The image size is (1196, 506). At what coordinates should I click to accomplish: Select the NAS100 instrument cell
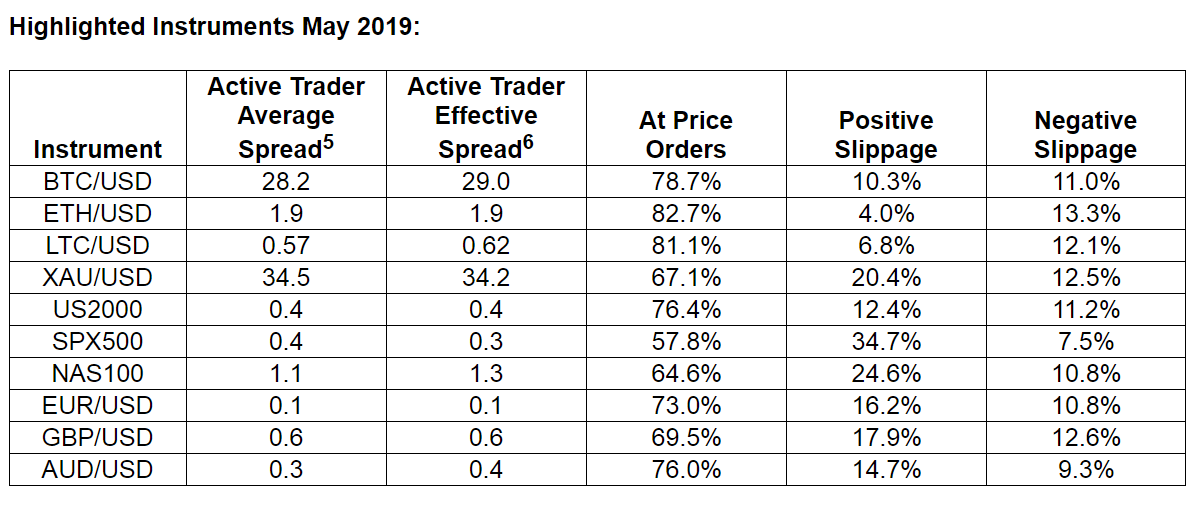pos(97,374)
